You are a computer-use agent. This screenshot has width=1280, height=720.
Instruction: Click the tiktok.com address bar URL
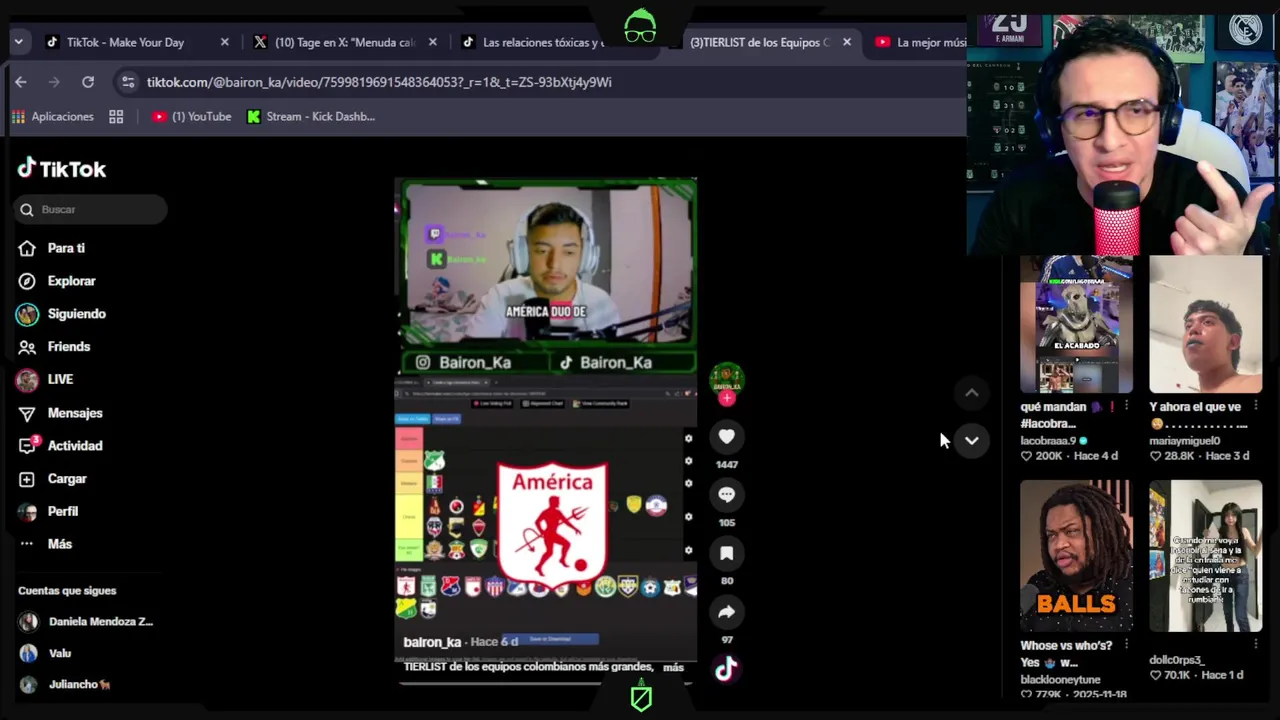pyautogui.click(x=379, y=82)
